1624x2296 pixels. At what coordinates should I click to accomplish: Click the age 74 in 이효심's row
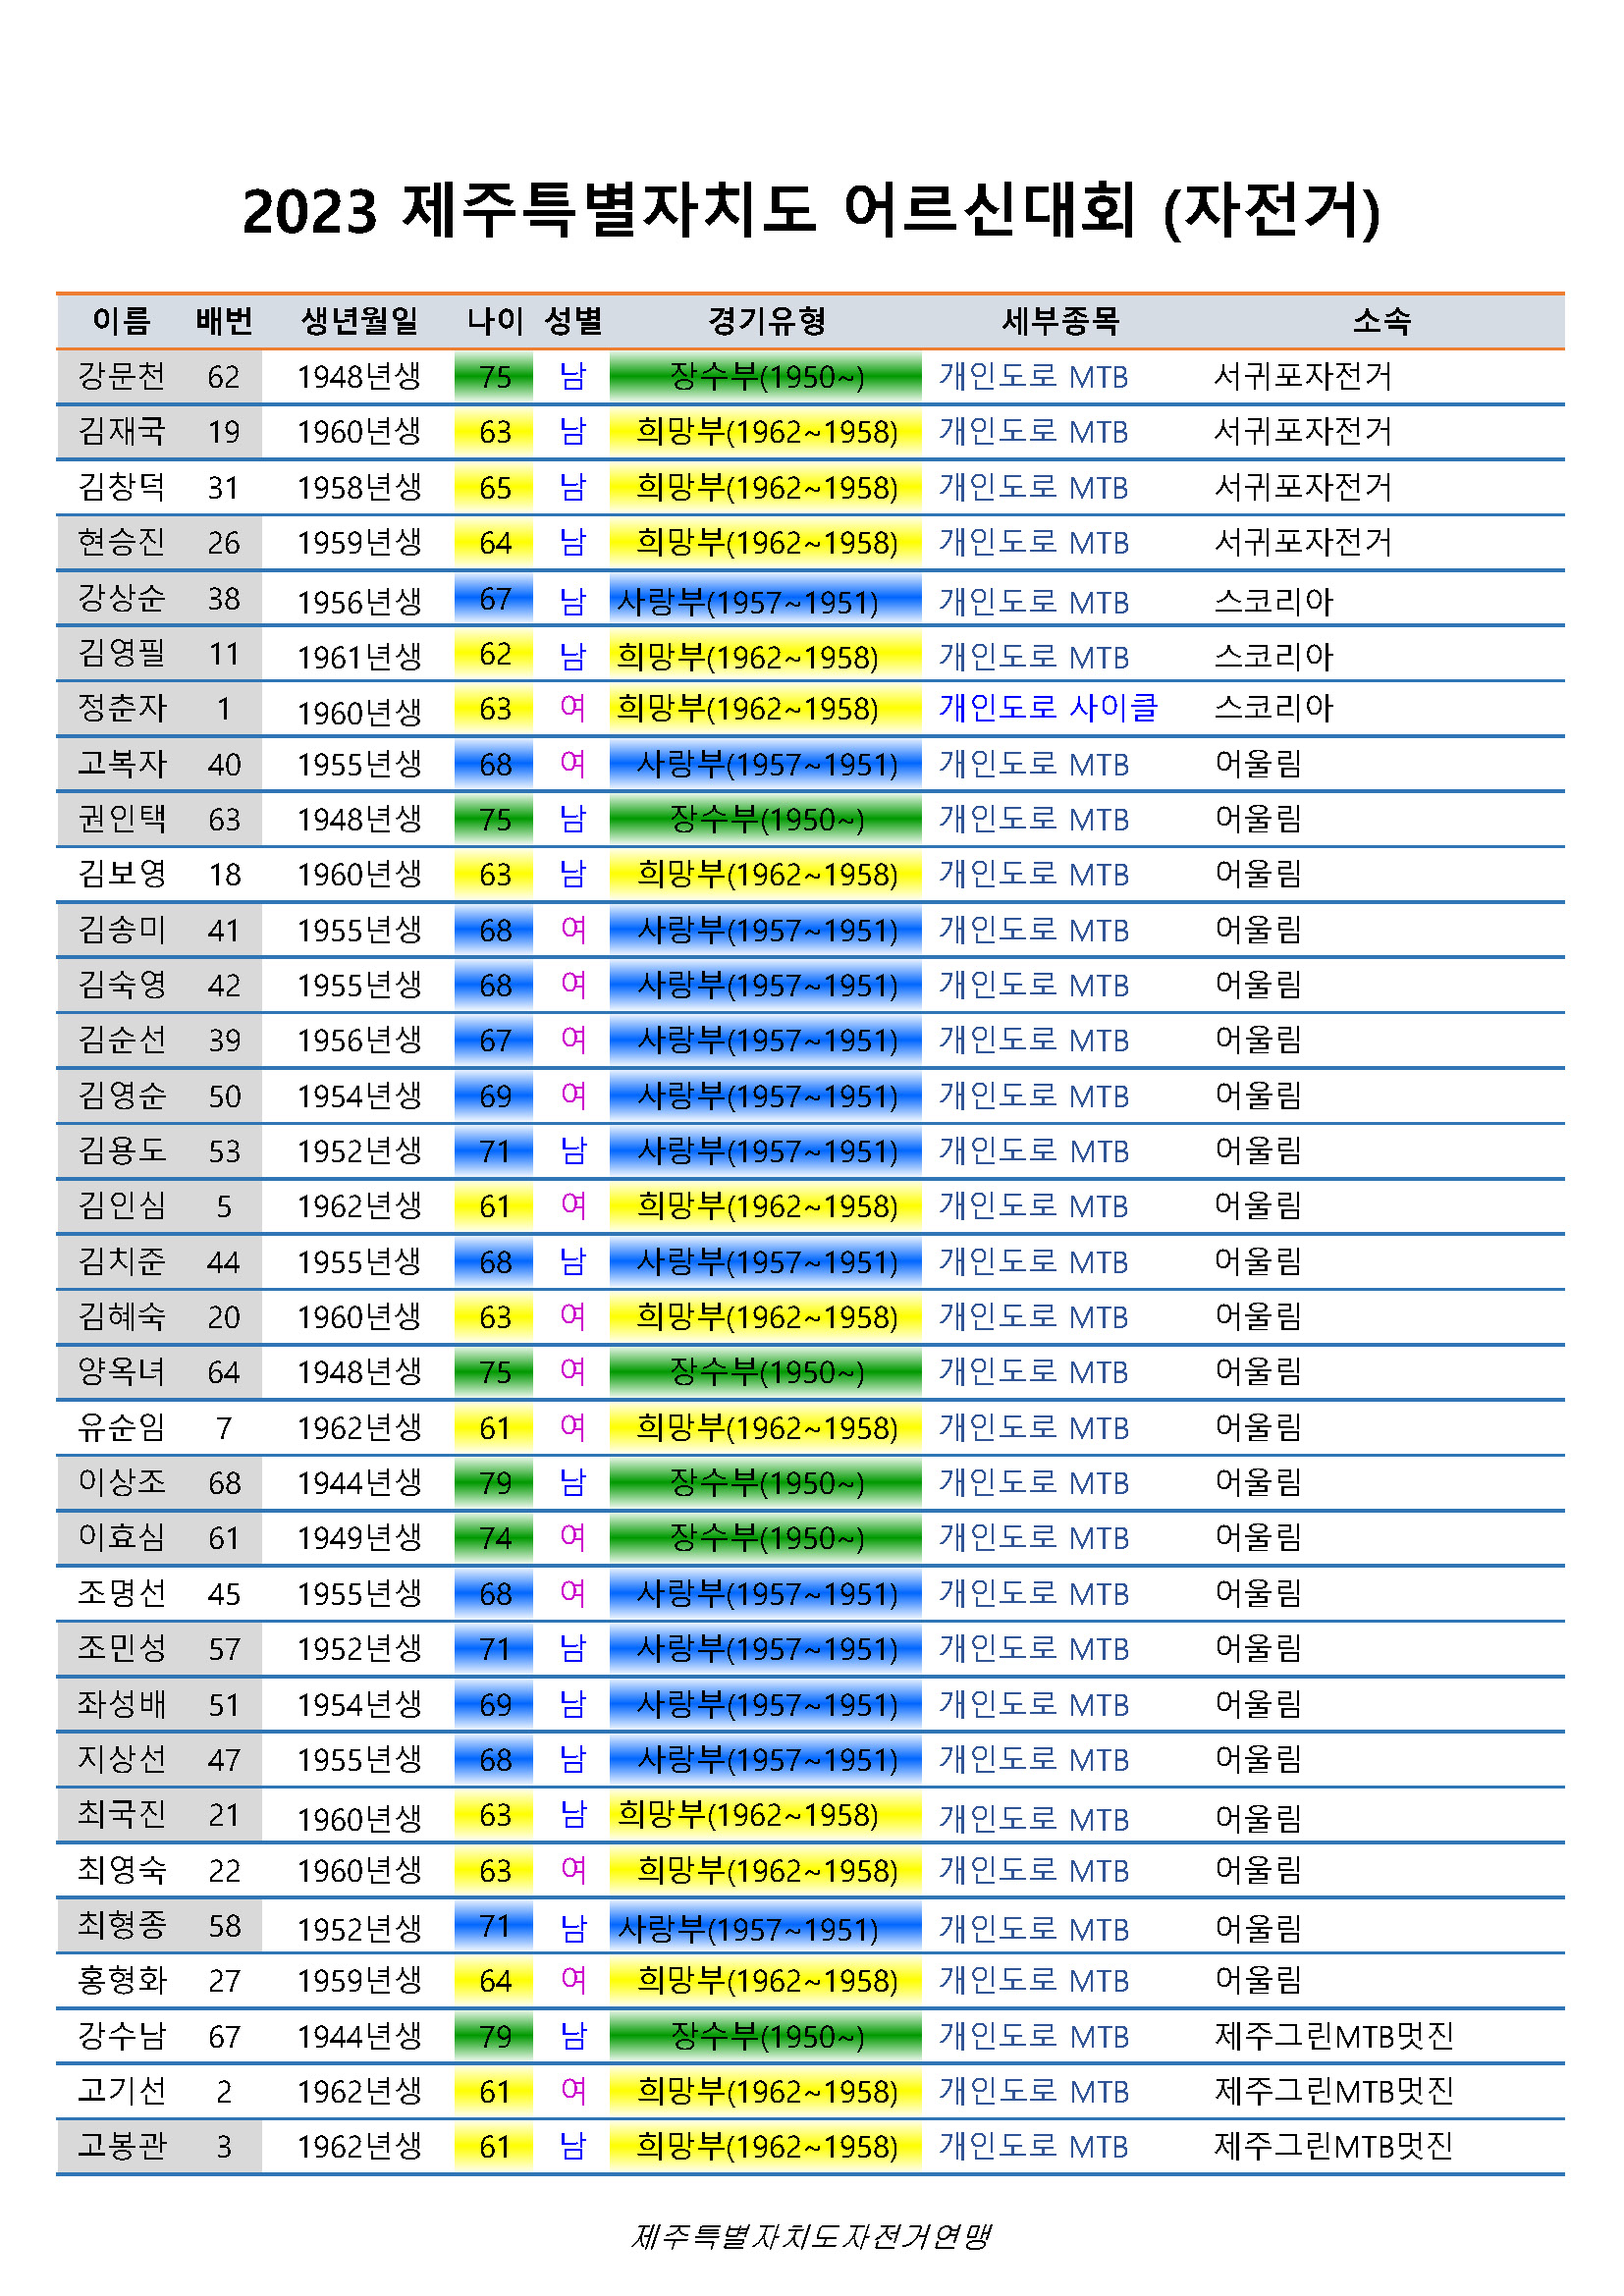[x=495, y=1539]
